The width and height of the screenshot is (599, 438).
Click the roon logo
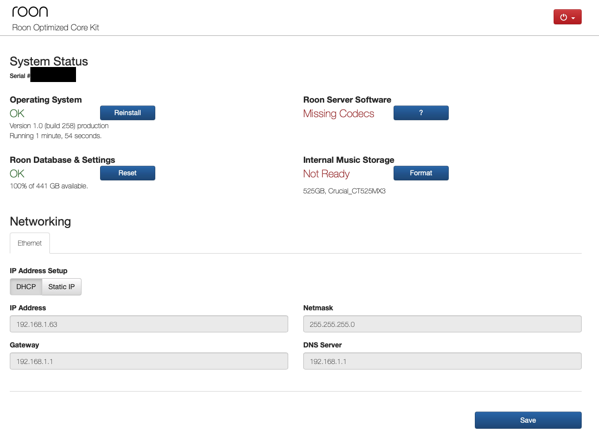30,11
